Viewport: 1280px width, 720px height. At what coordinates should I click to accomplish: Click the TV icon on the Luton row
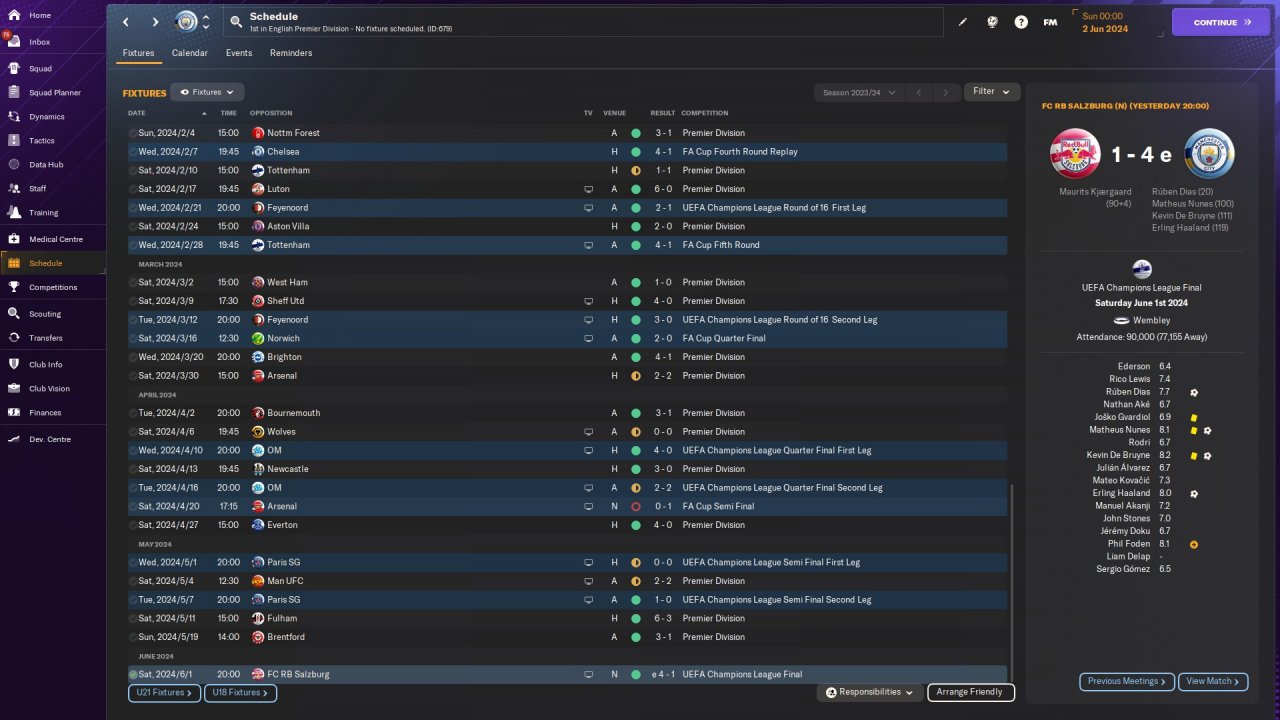tap(589, 189)
